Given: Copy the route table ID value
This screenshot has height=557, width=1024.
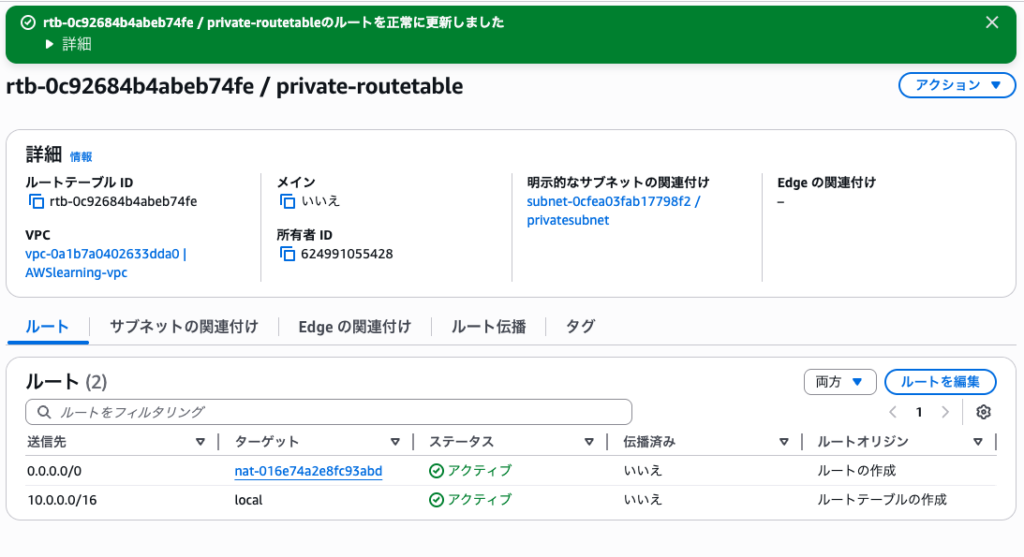Looking at the screenshot, I should click(x=37, y=202).
